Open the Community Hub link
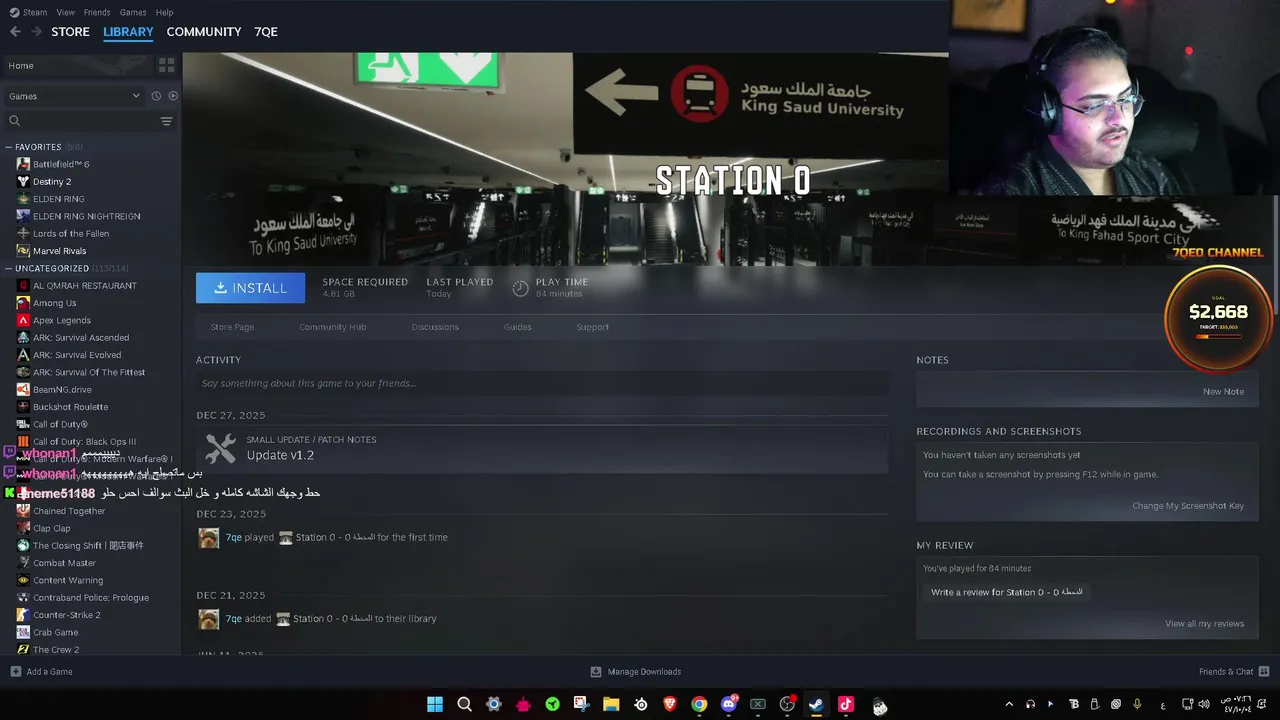This screenshot has height=720, width=1280. click(333, 327)
